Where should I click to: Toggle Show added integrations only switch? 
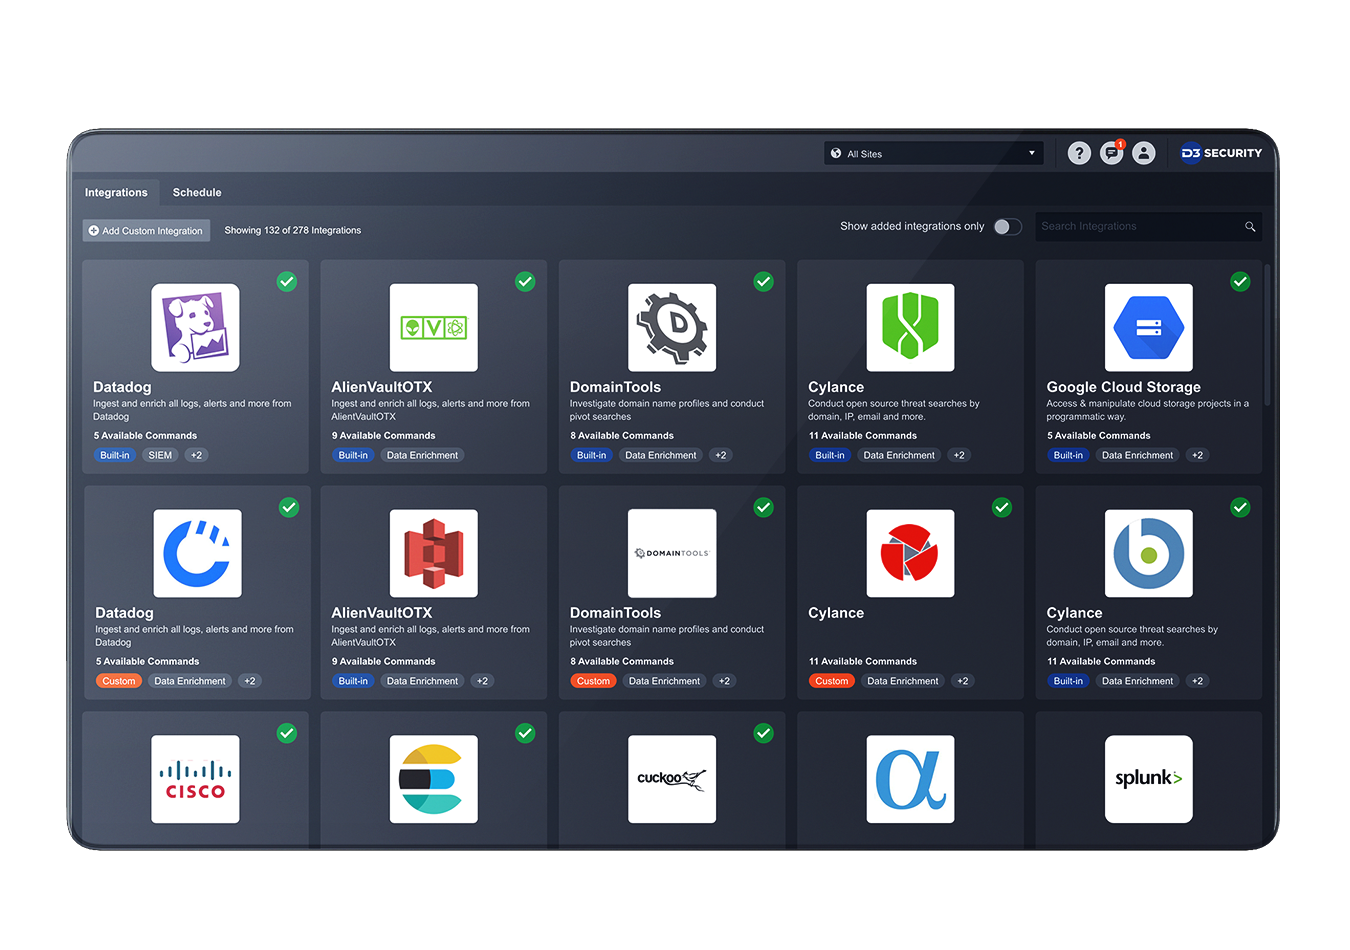click(1007, 227)
